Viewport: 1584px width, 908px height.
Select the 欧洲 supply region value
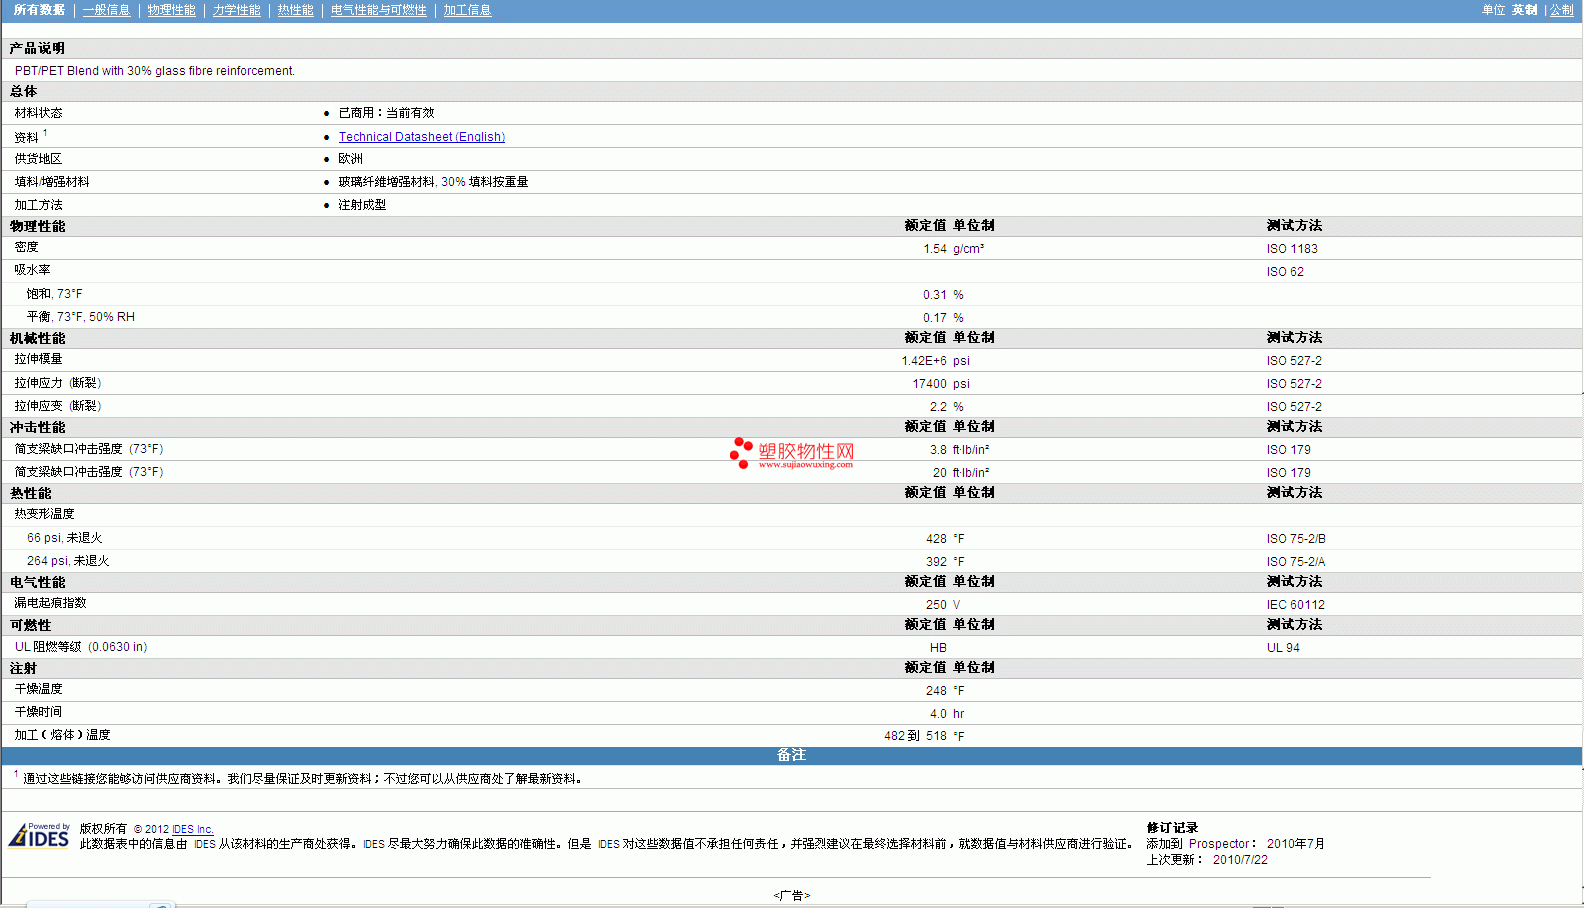[350, 159]
